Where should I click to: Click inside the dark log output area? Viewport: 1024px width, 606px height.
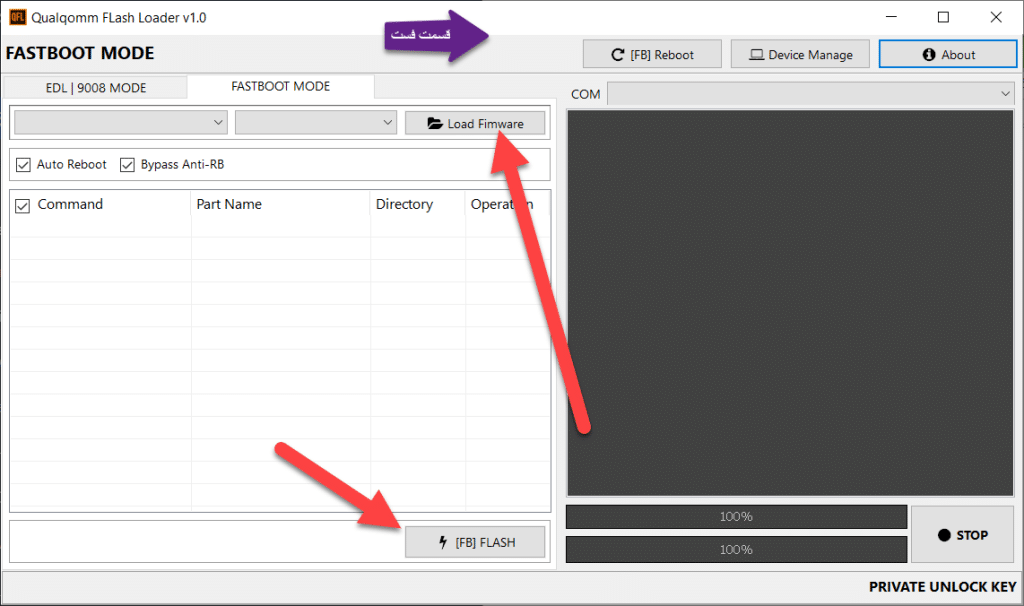(790, 303)
